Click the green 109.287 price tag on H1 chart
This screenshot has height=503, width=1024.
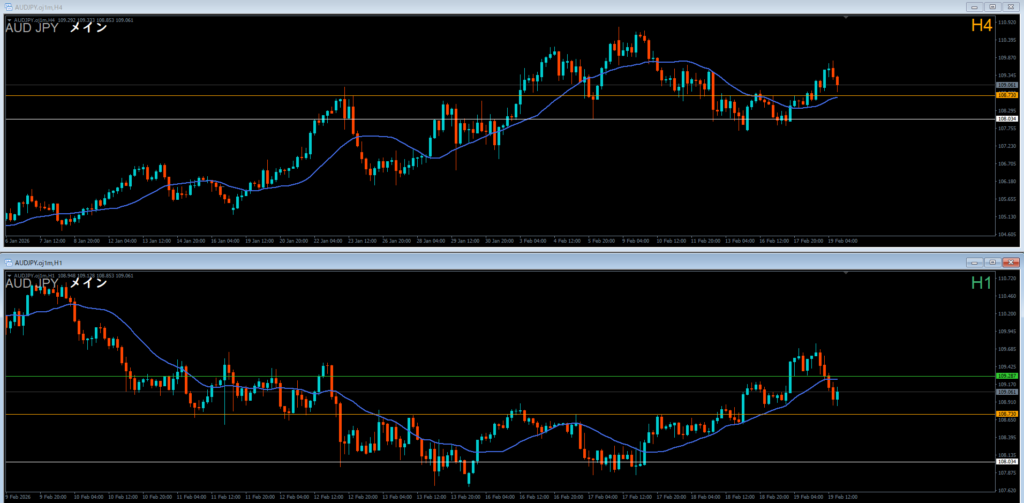[1005, 376]
